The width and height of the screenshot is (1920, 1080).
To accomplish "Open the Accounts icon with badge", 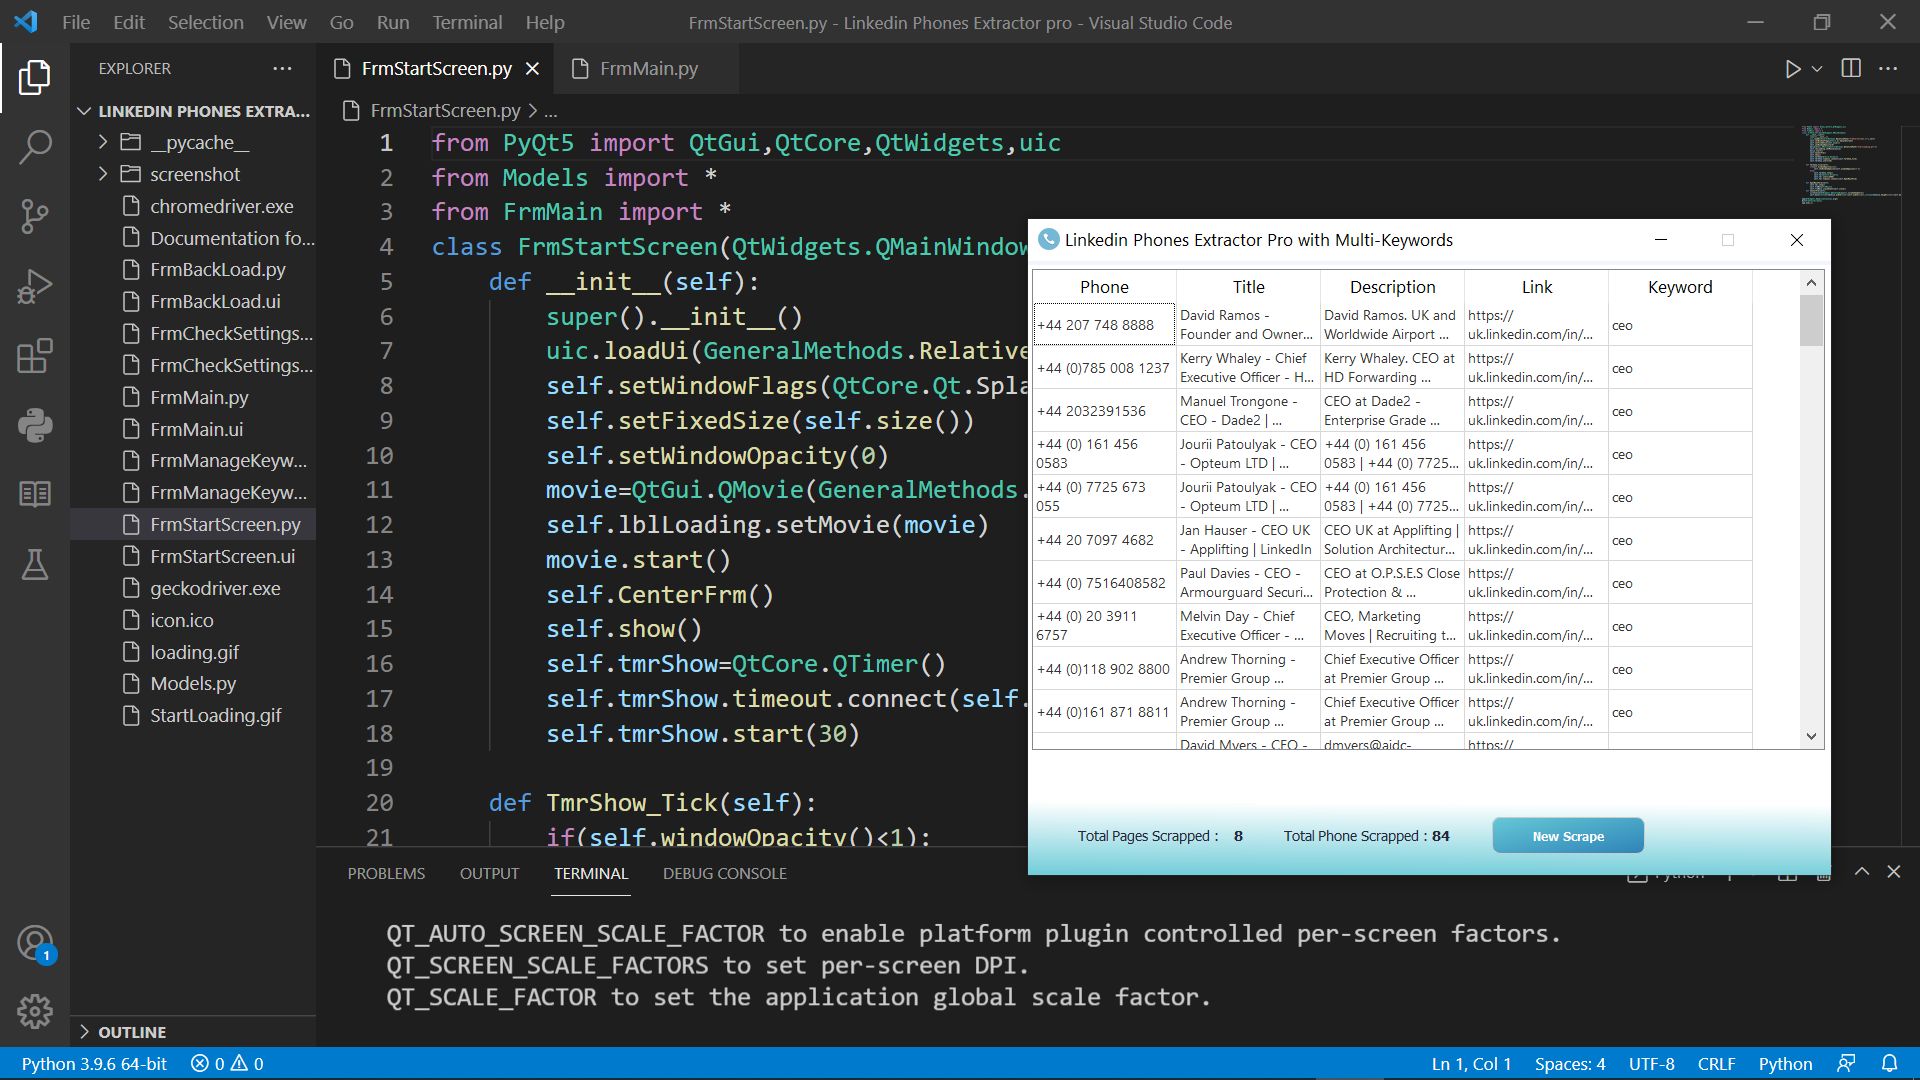I will coord(35,943).
